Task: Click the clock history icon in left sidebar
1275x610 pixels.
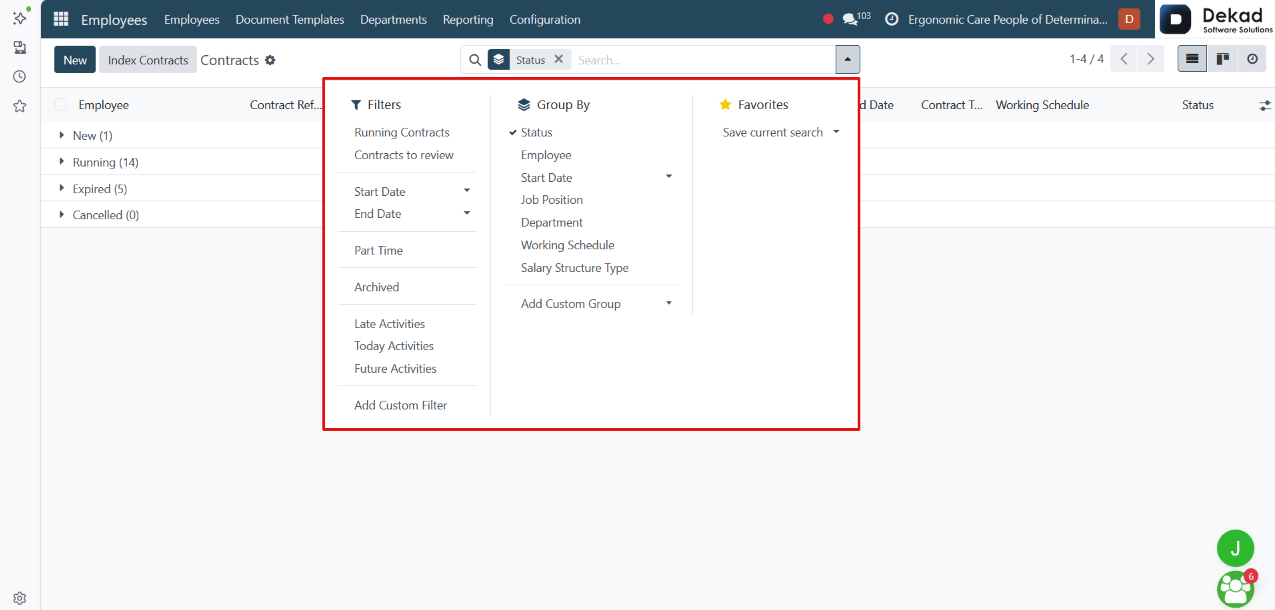Action: click(x=19, y=76)
